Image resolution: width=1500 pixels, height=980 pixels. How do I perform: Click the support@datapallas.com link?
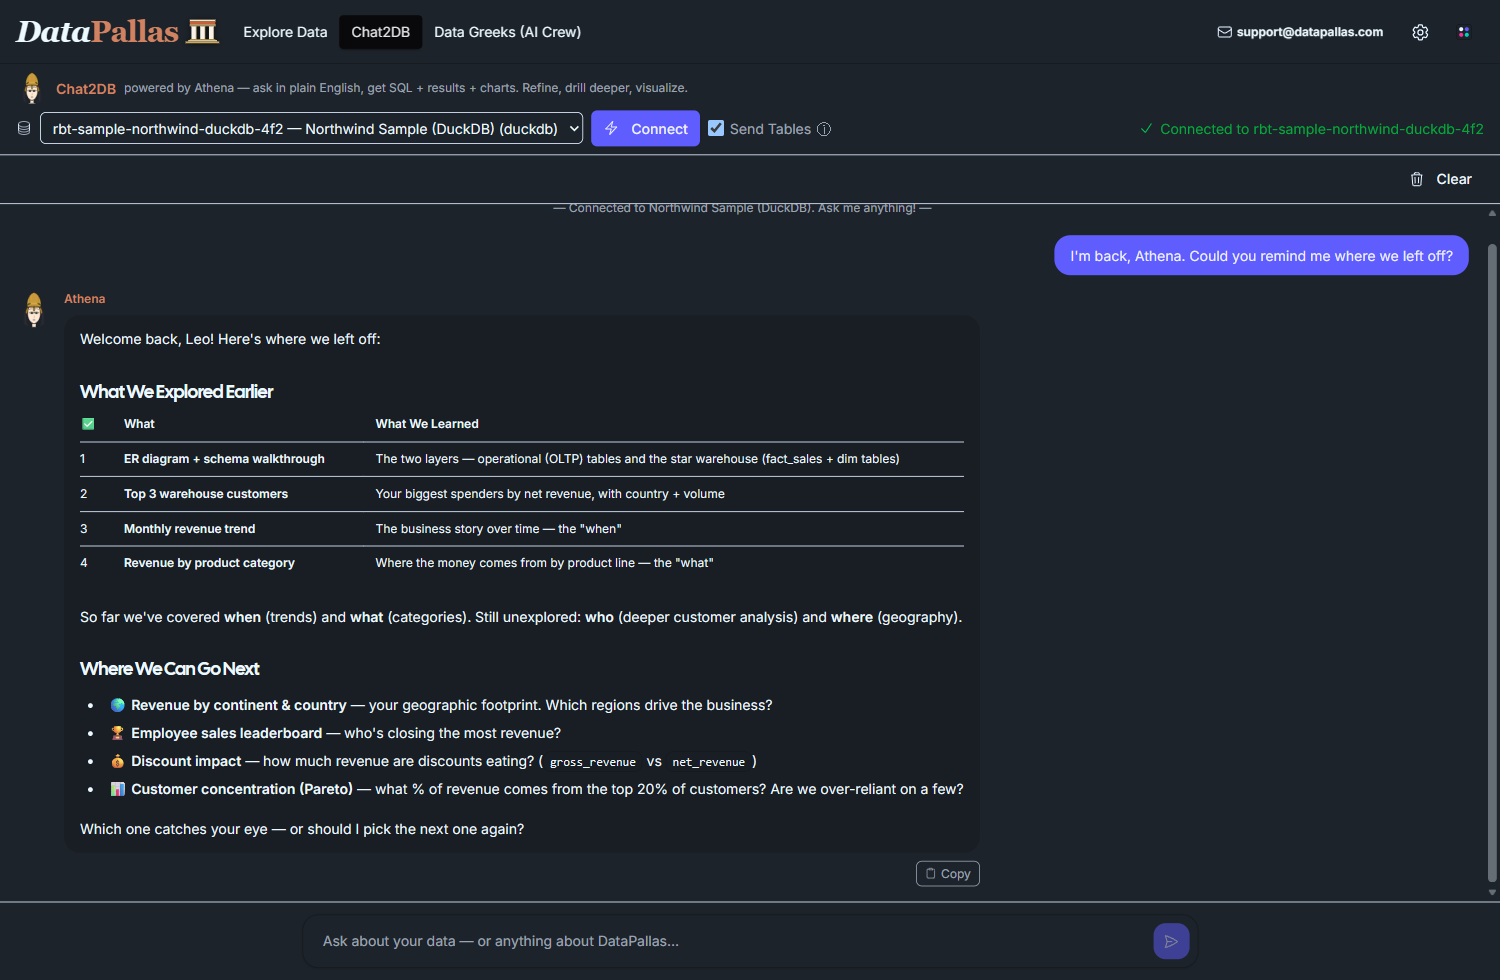(1310, 32)
